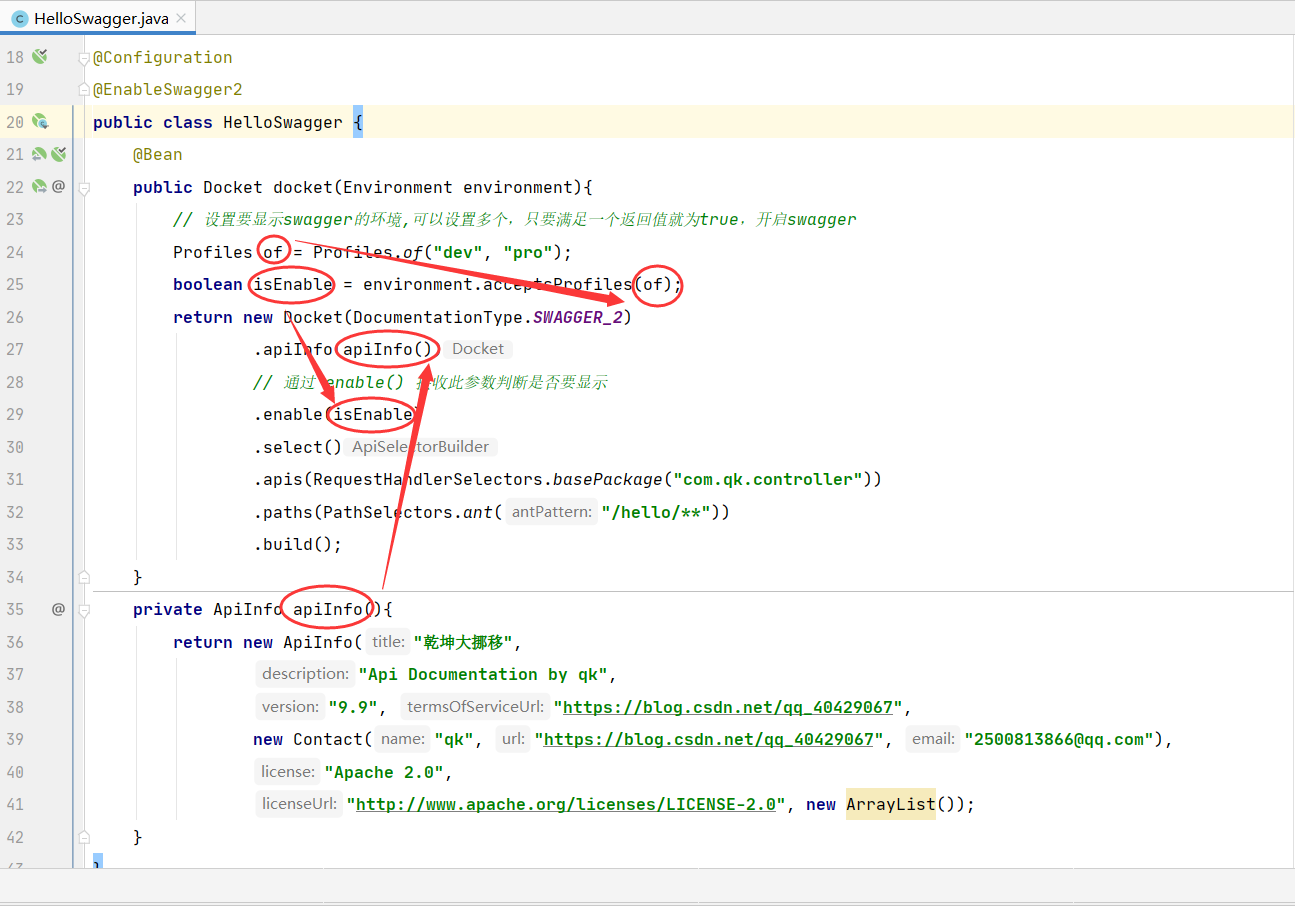Click the class icon in the HelloSwagger.java tab

(19, 18)
